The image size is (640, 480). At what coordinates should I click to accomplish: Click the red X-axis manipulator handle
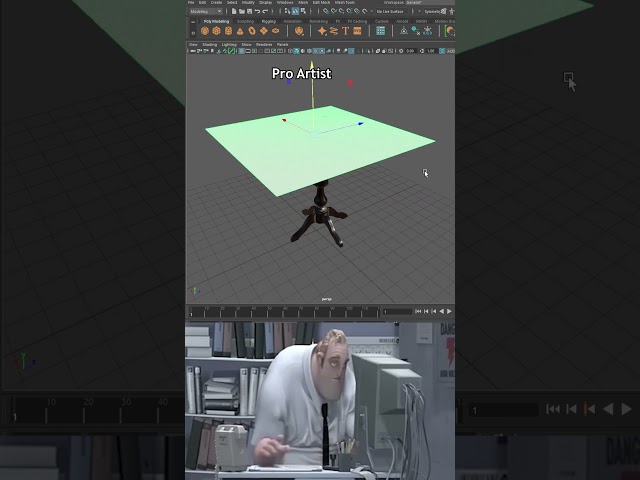[x=284, y=120]
